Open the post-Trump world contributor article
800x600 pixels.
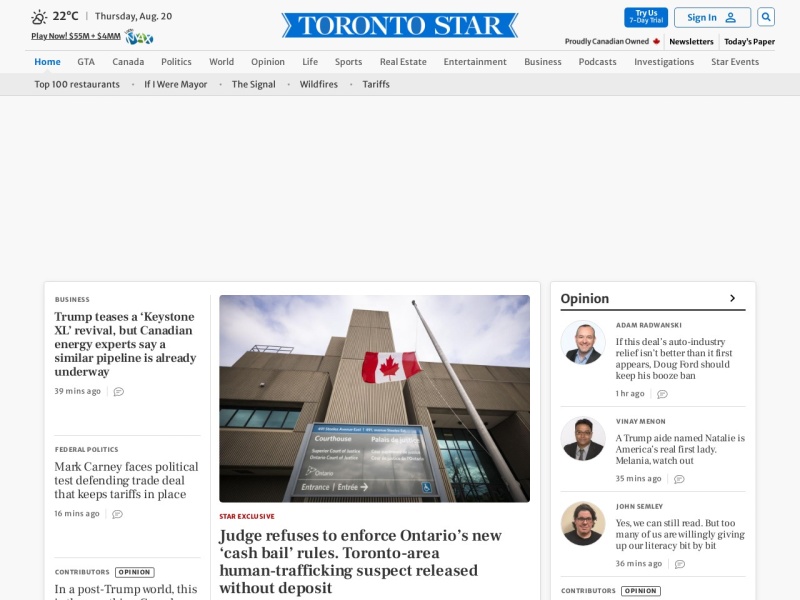[x=126, y=591]
